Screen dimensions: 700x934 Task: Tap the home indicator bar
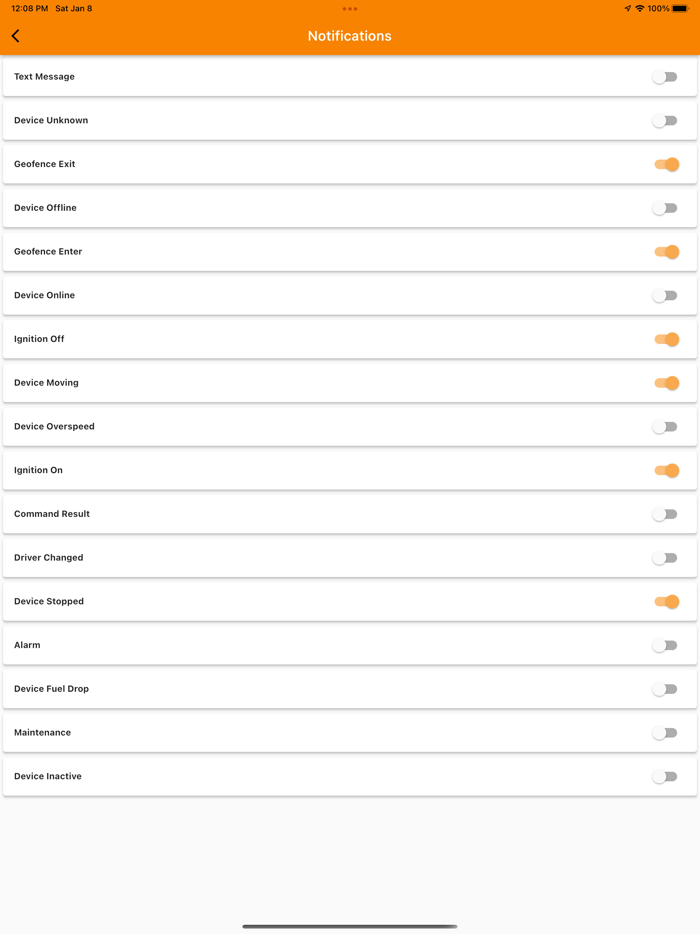[x=350, y=926]
